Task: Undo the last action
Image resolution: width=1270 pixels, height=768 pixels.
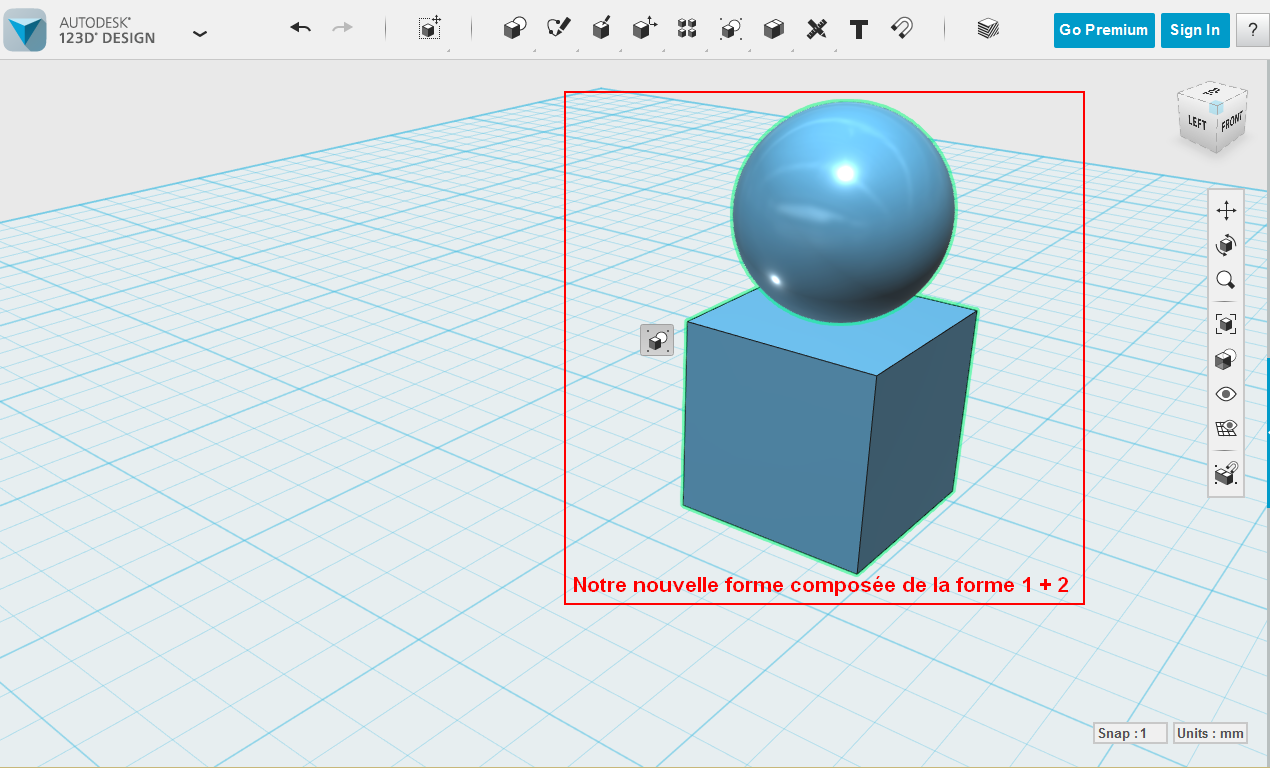Action: pos(301,28)
